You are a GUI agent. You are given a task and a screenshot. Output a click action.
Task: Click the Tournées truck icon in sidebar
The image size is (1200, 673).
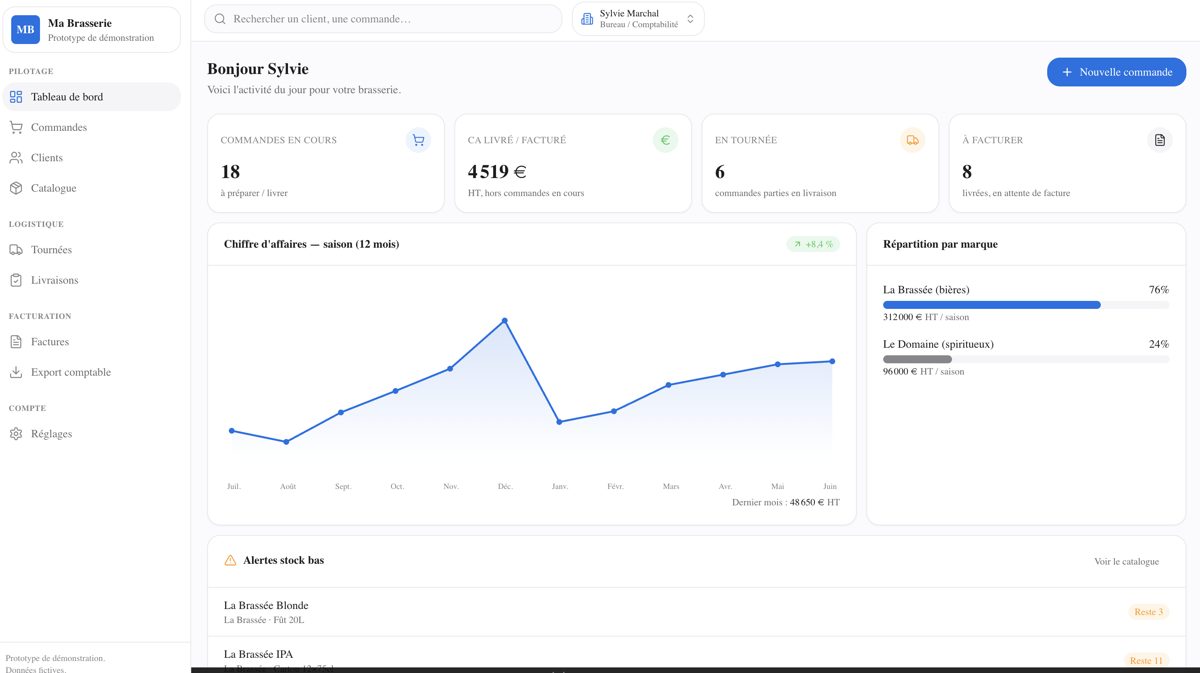pyautogui.click(x=16, y=250)
